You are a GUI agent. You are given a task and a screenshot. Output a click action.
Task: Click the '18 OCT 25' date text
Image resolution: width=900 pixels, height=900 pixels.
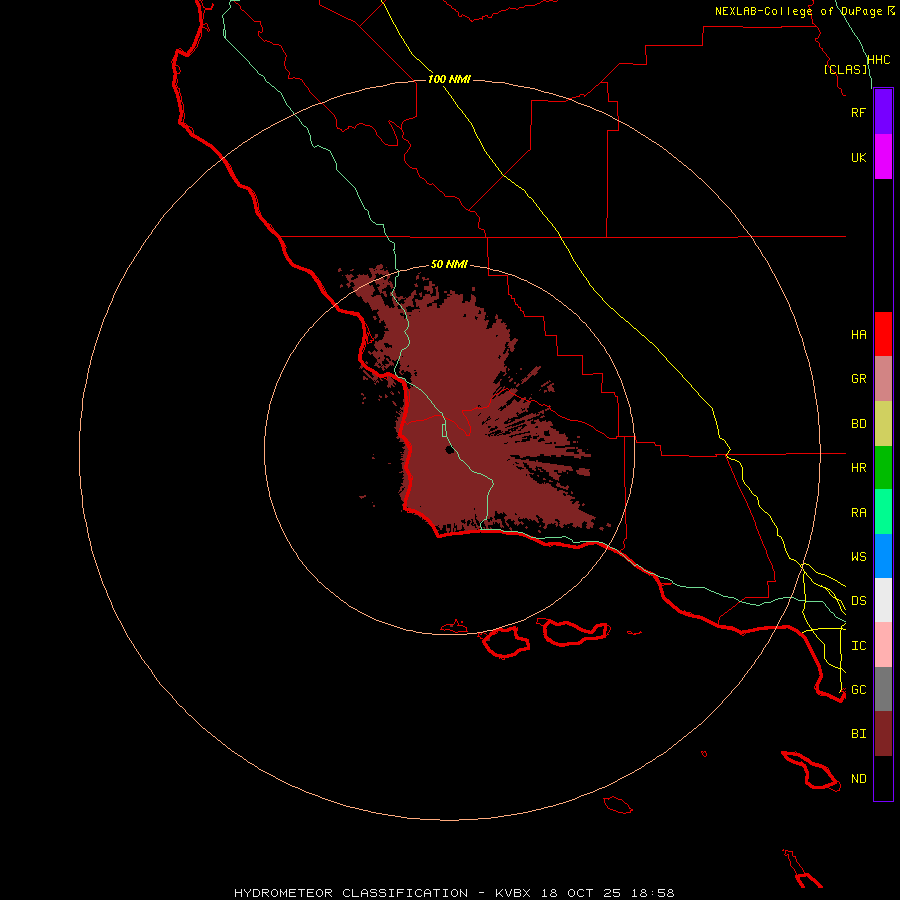point(581,893)
